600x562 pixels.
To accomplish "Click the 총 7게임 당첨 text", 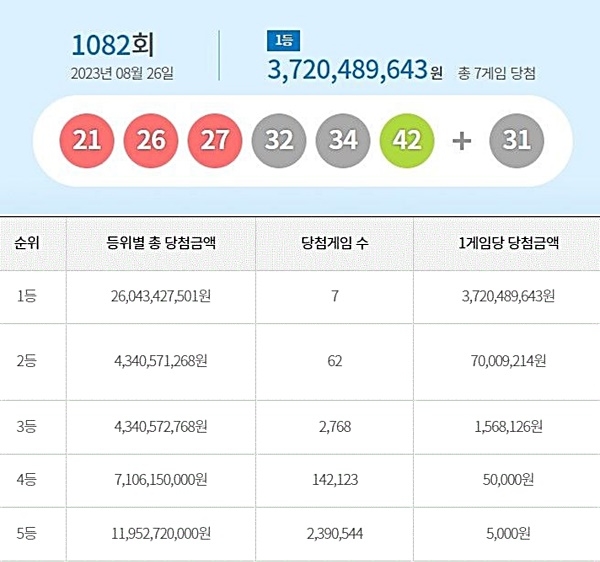I will tap(497, 73).
